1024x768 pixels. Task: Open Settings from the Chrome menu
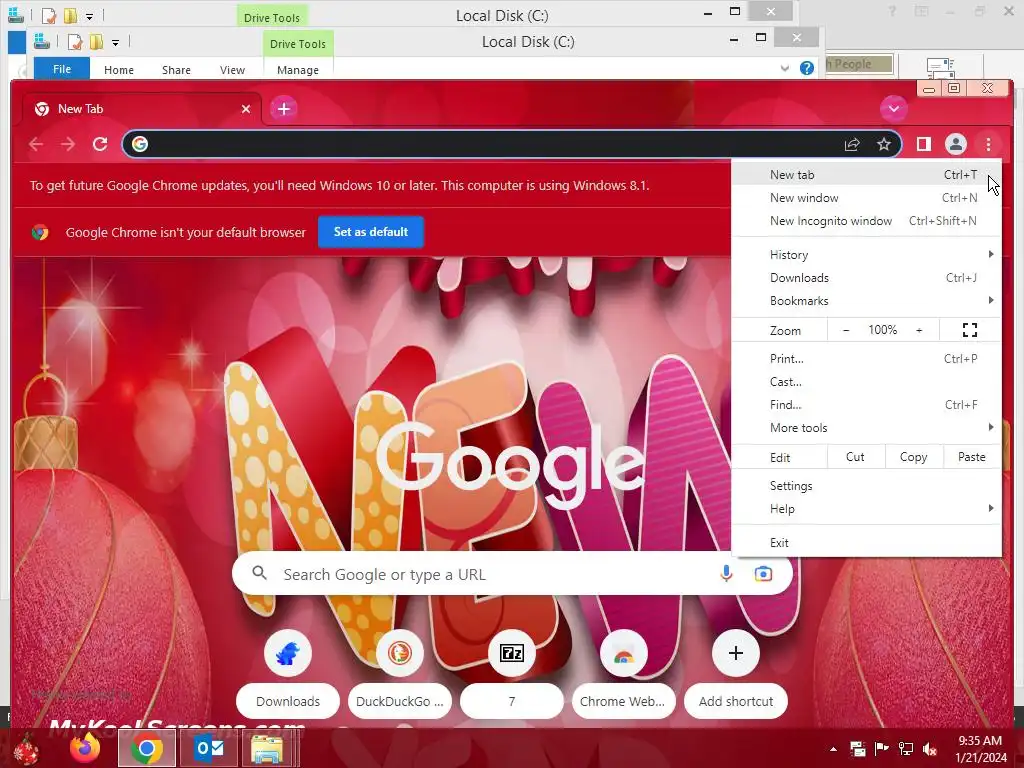pyautogui.click(x=866, y=486)
